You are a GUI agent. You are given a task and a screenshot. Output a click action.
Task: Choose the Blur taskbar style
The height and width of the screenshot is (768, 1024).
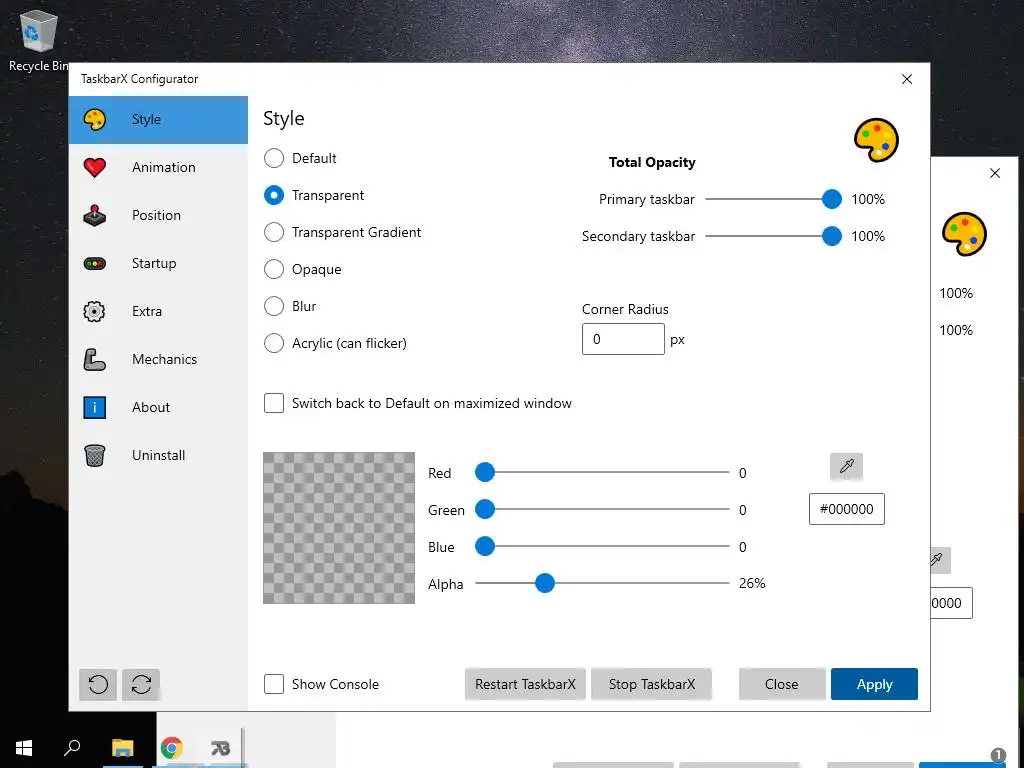click(274, 306)
